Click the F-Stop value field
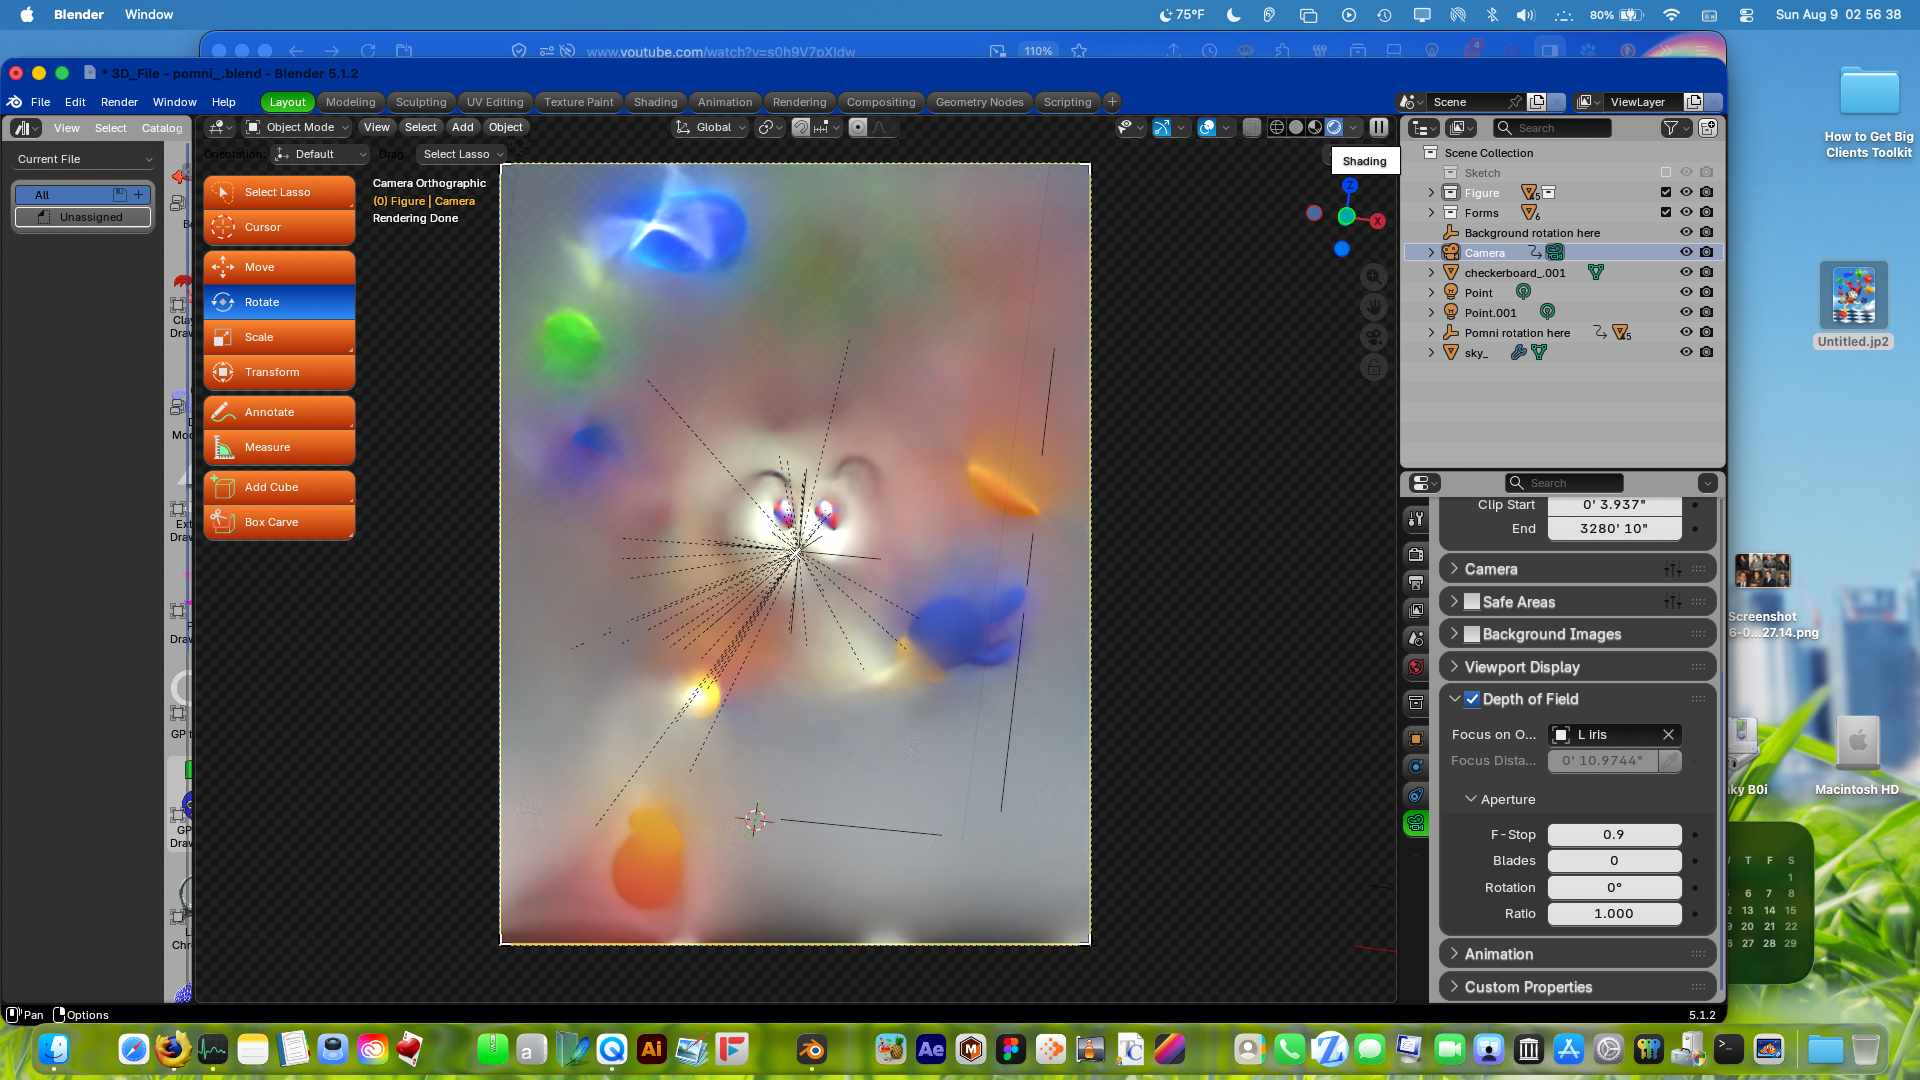Screen dimensions: 1920x1080 [1614, 835]
